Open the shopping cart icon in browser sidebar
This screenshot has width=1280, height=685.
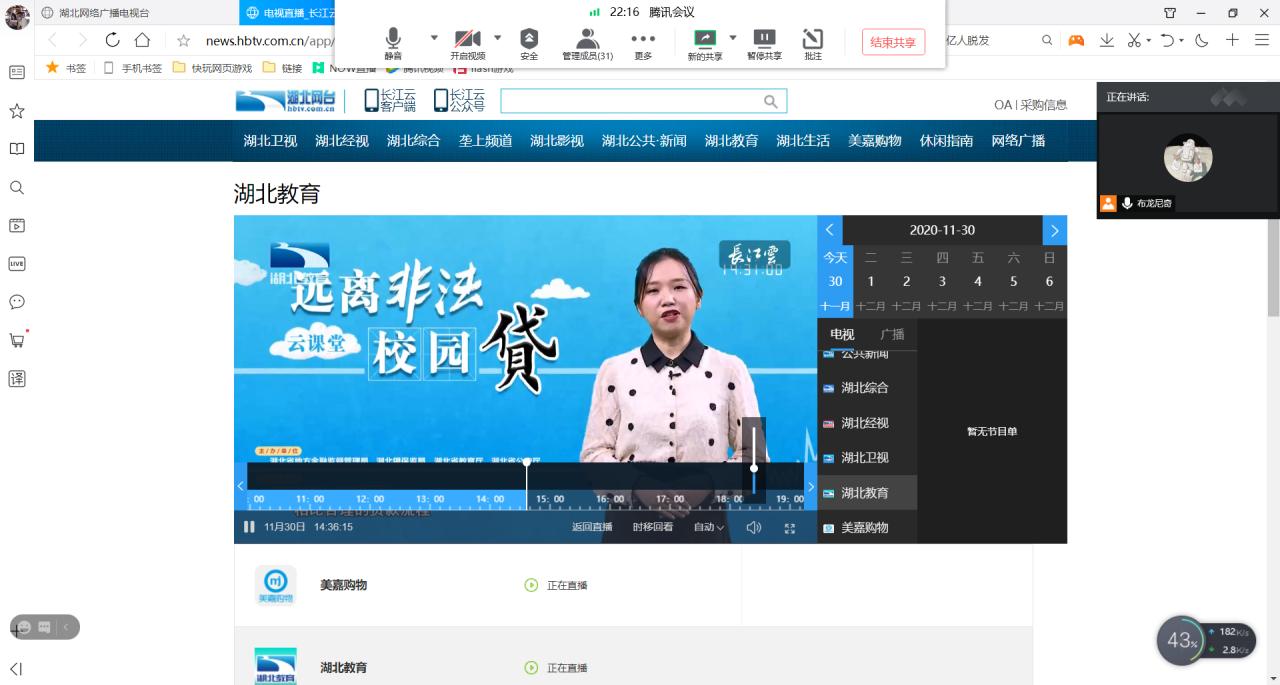17,340
